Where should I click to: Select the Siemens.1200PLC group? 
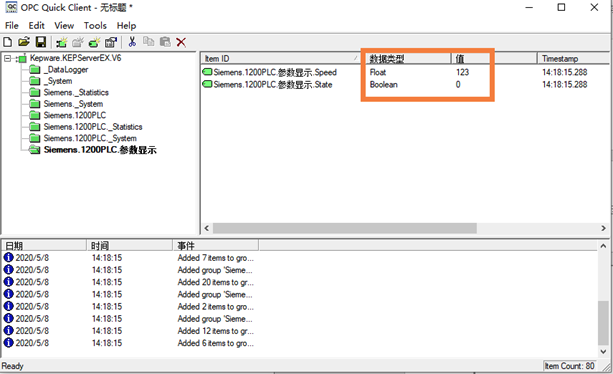pyautogui.click(x=75, y=115)
